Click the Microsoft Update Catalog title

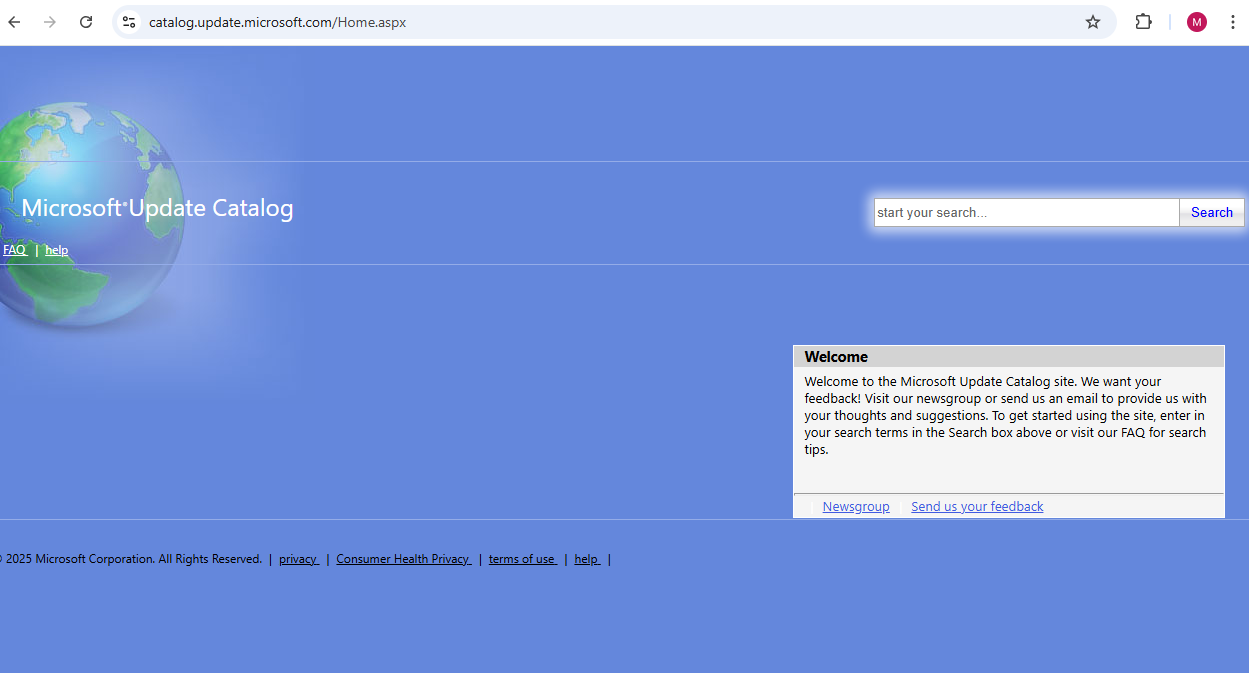(x=157, y=208)
